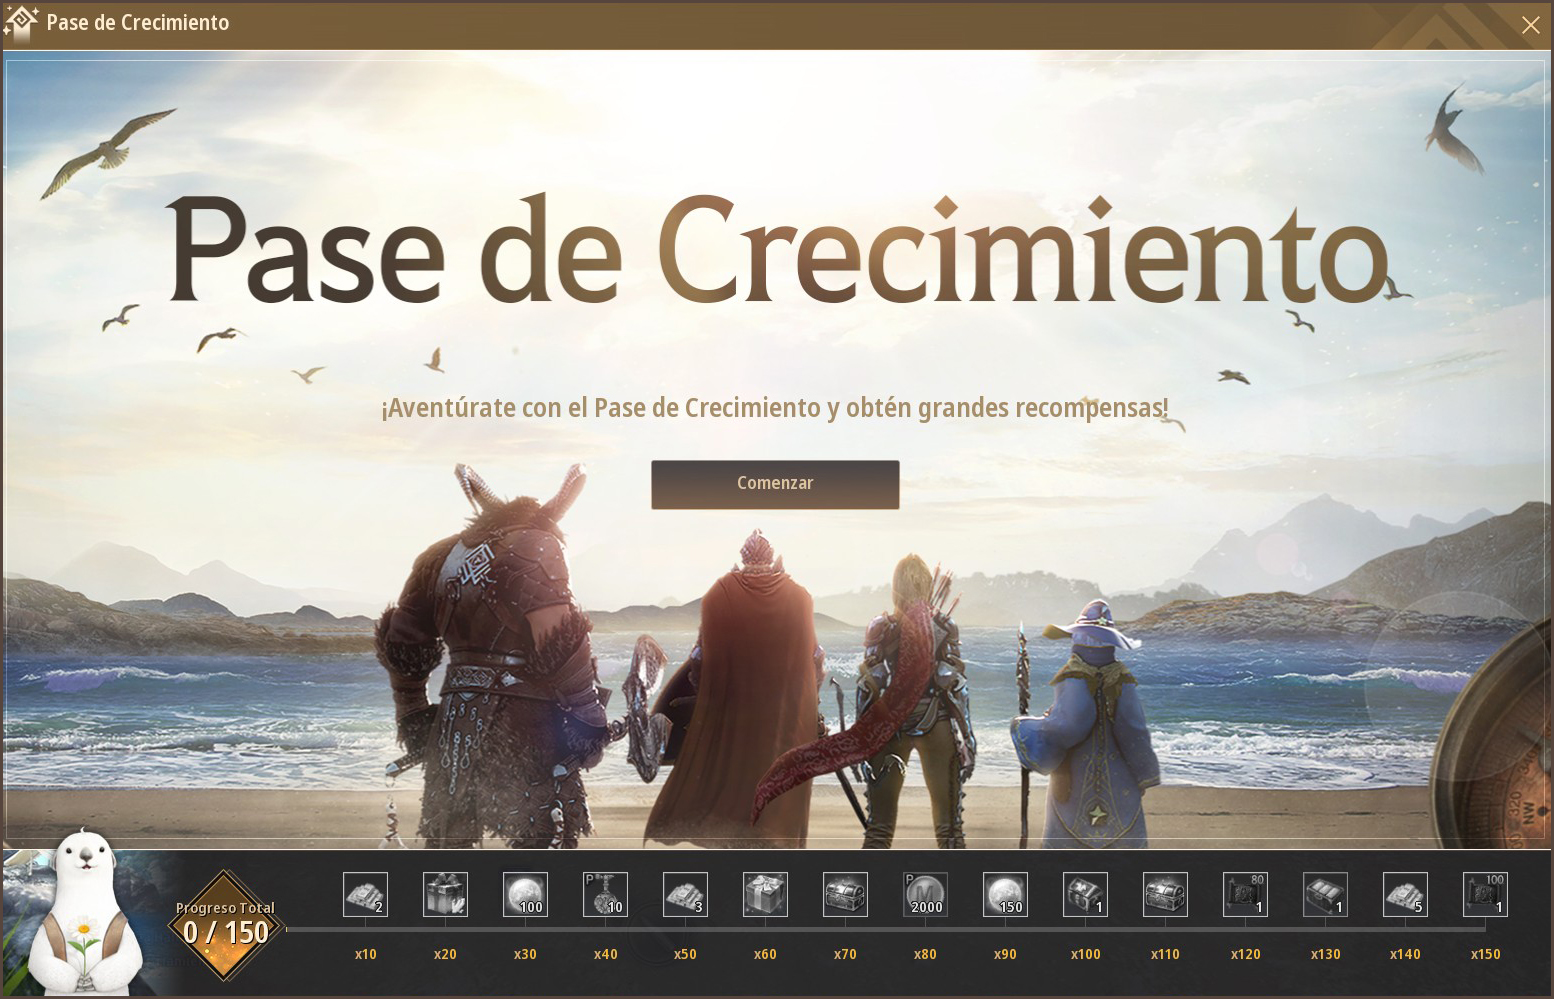This screenshot has height=999, width=1554.
Task: Click the x30 milestone label
Action: [x=525, y=954]
